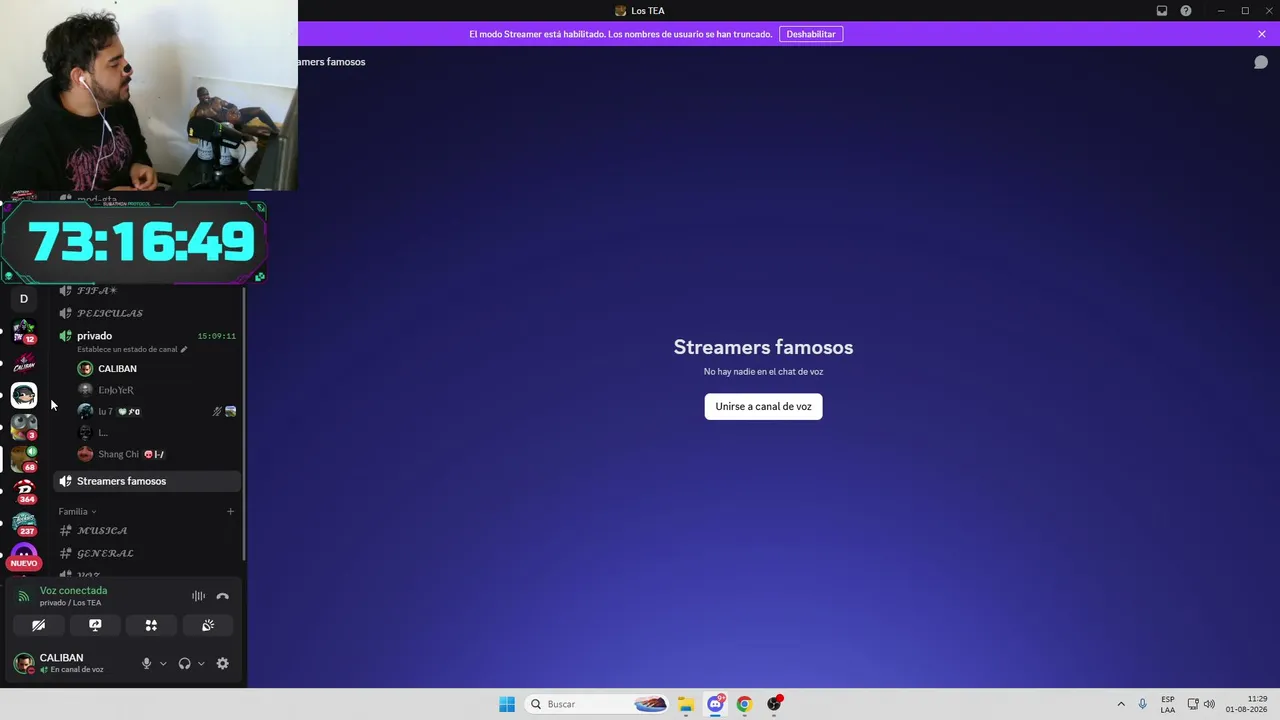Switch the ESP LAA keyboard language

(x=1168, y=704)
